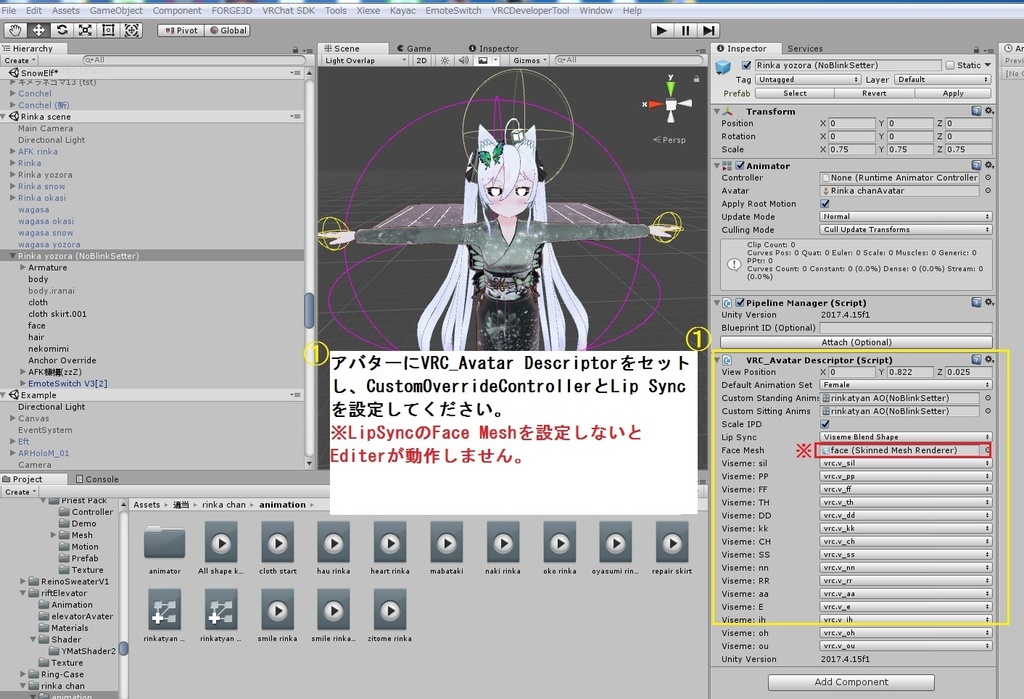Select the Scale tool
The image size is (1024, 699).
[x=85, y=30]
